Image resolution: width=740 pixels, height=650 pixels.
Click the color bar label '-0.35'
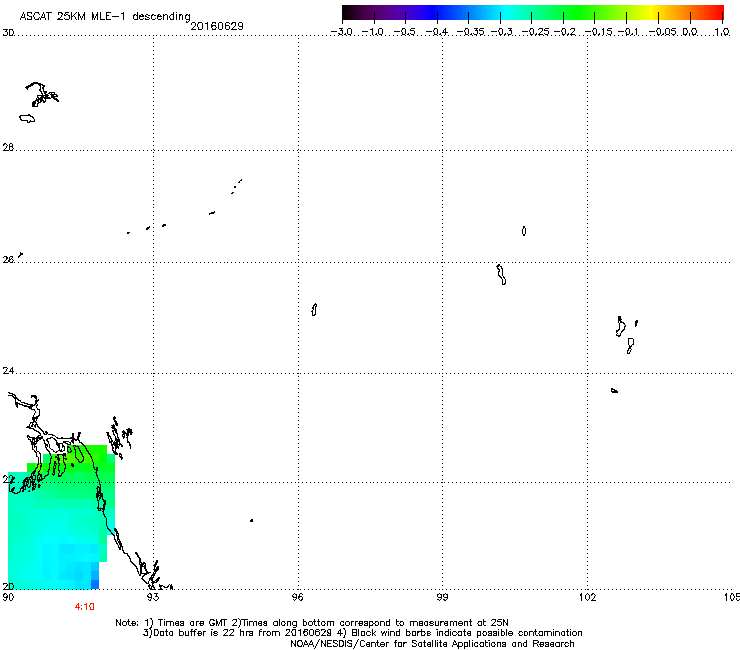click(471, 32)
